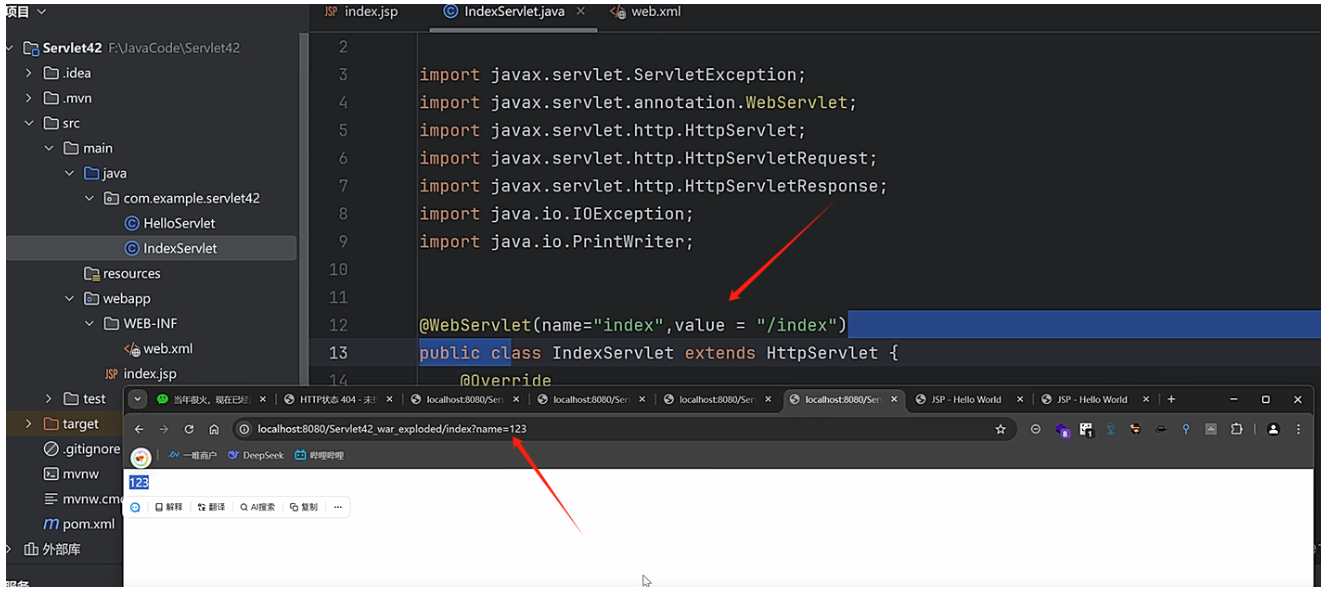
Task: Open the DeepSeek bookmark
Action: click(x=256, y=455)
